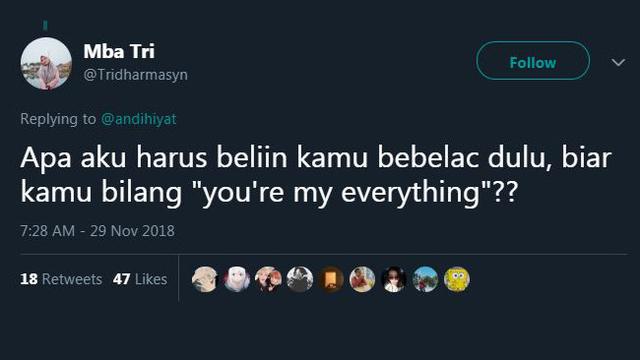The image size is (640, 360).
Task: Open the SpongeBob liker avatar
Action: [x=456, y=279]
